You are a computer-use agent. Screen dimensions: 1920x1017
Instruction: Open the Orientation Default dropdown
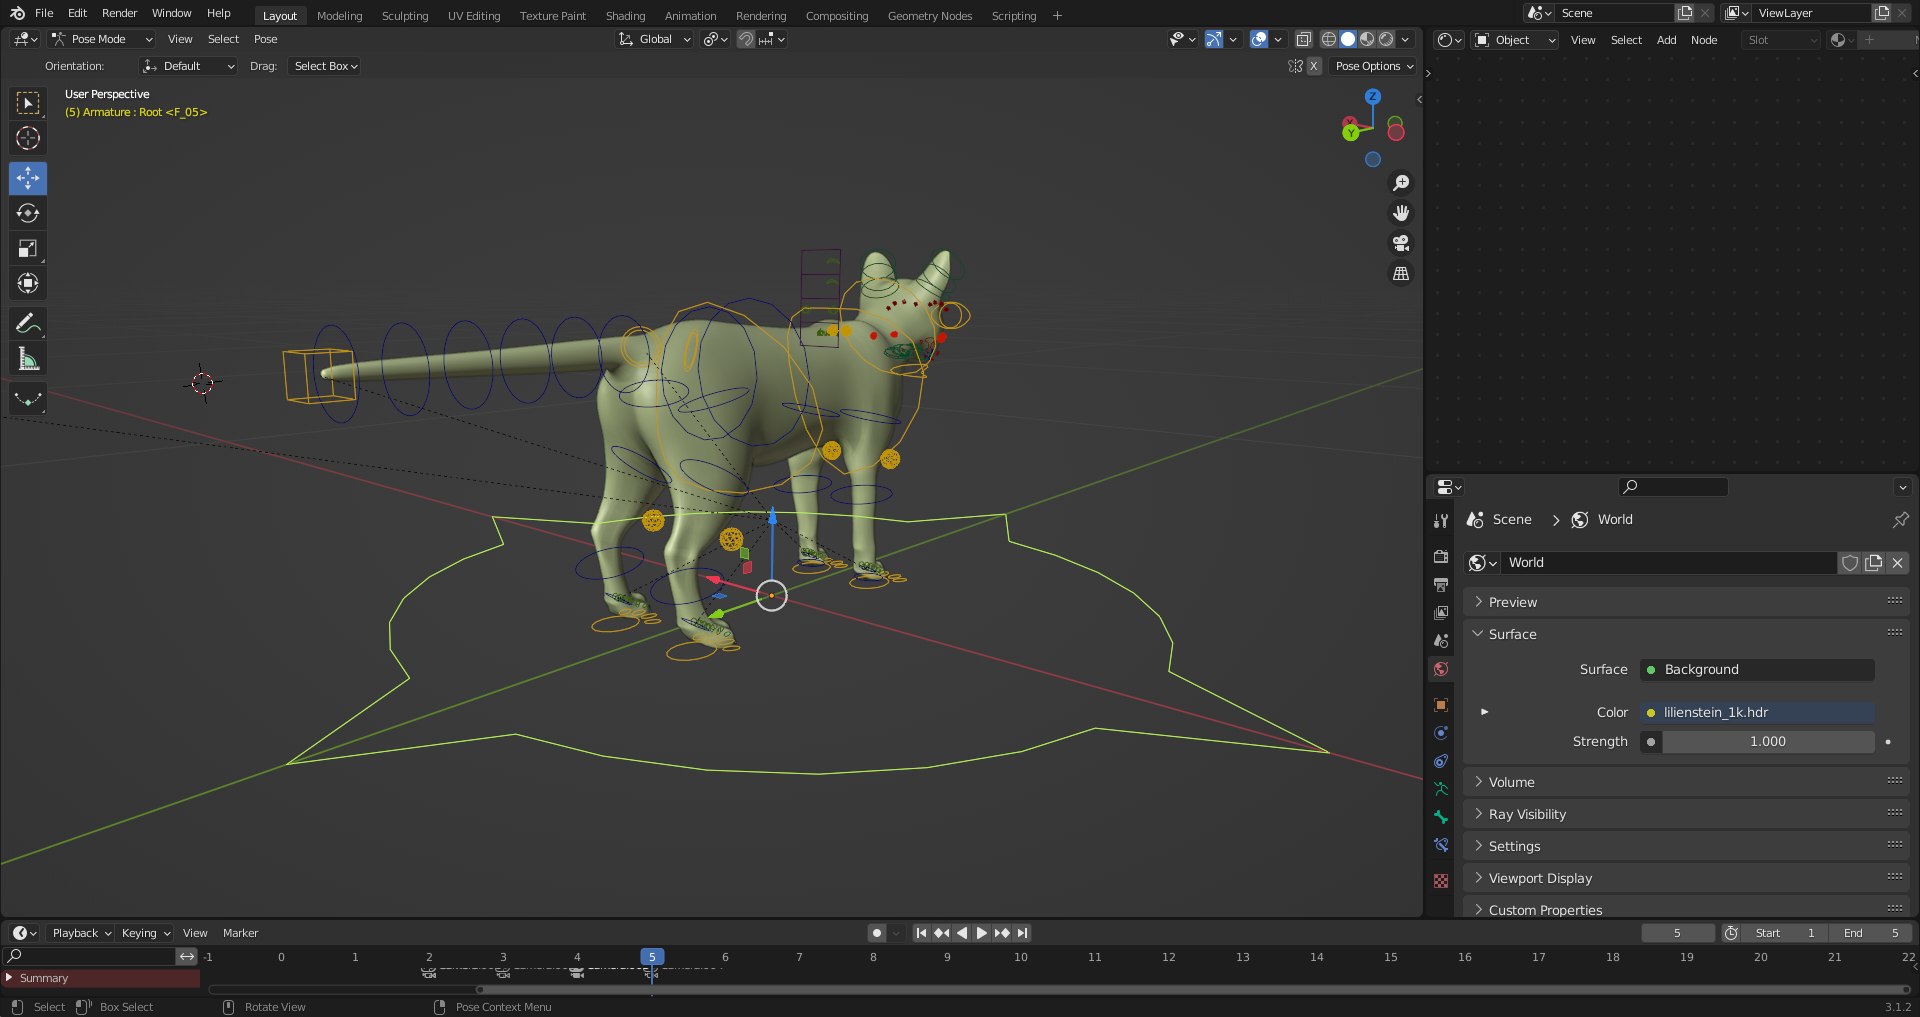pyautogui.click(x=189, y=66)
